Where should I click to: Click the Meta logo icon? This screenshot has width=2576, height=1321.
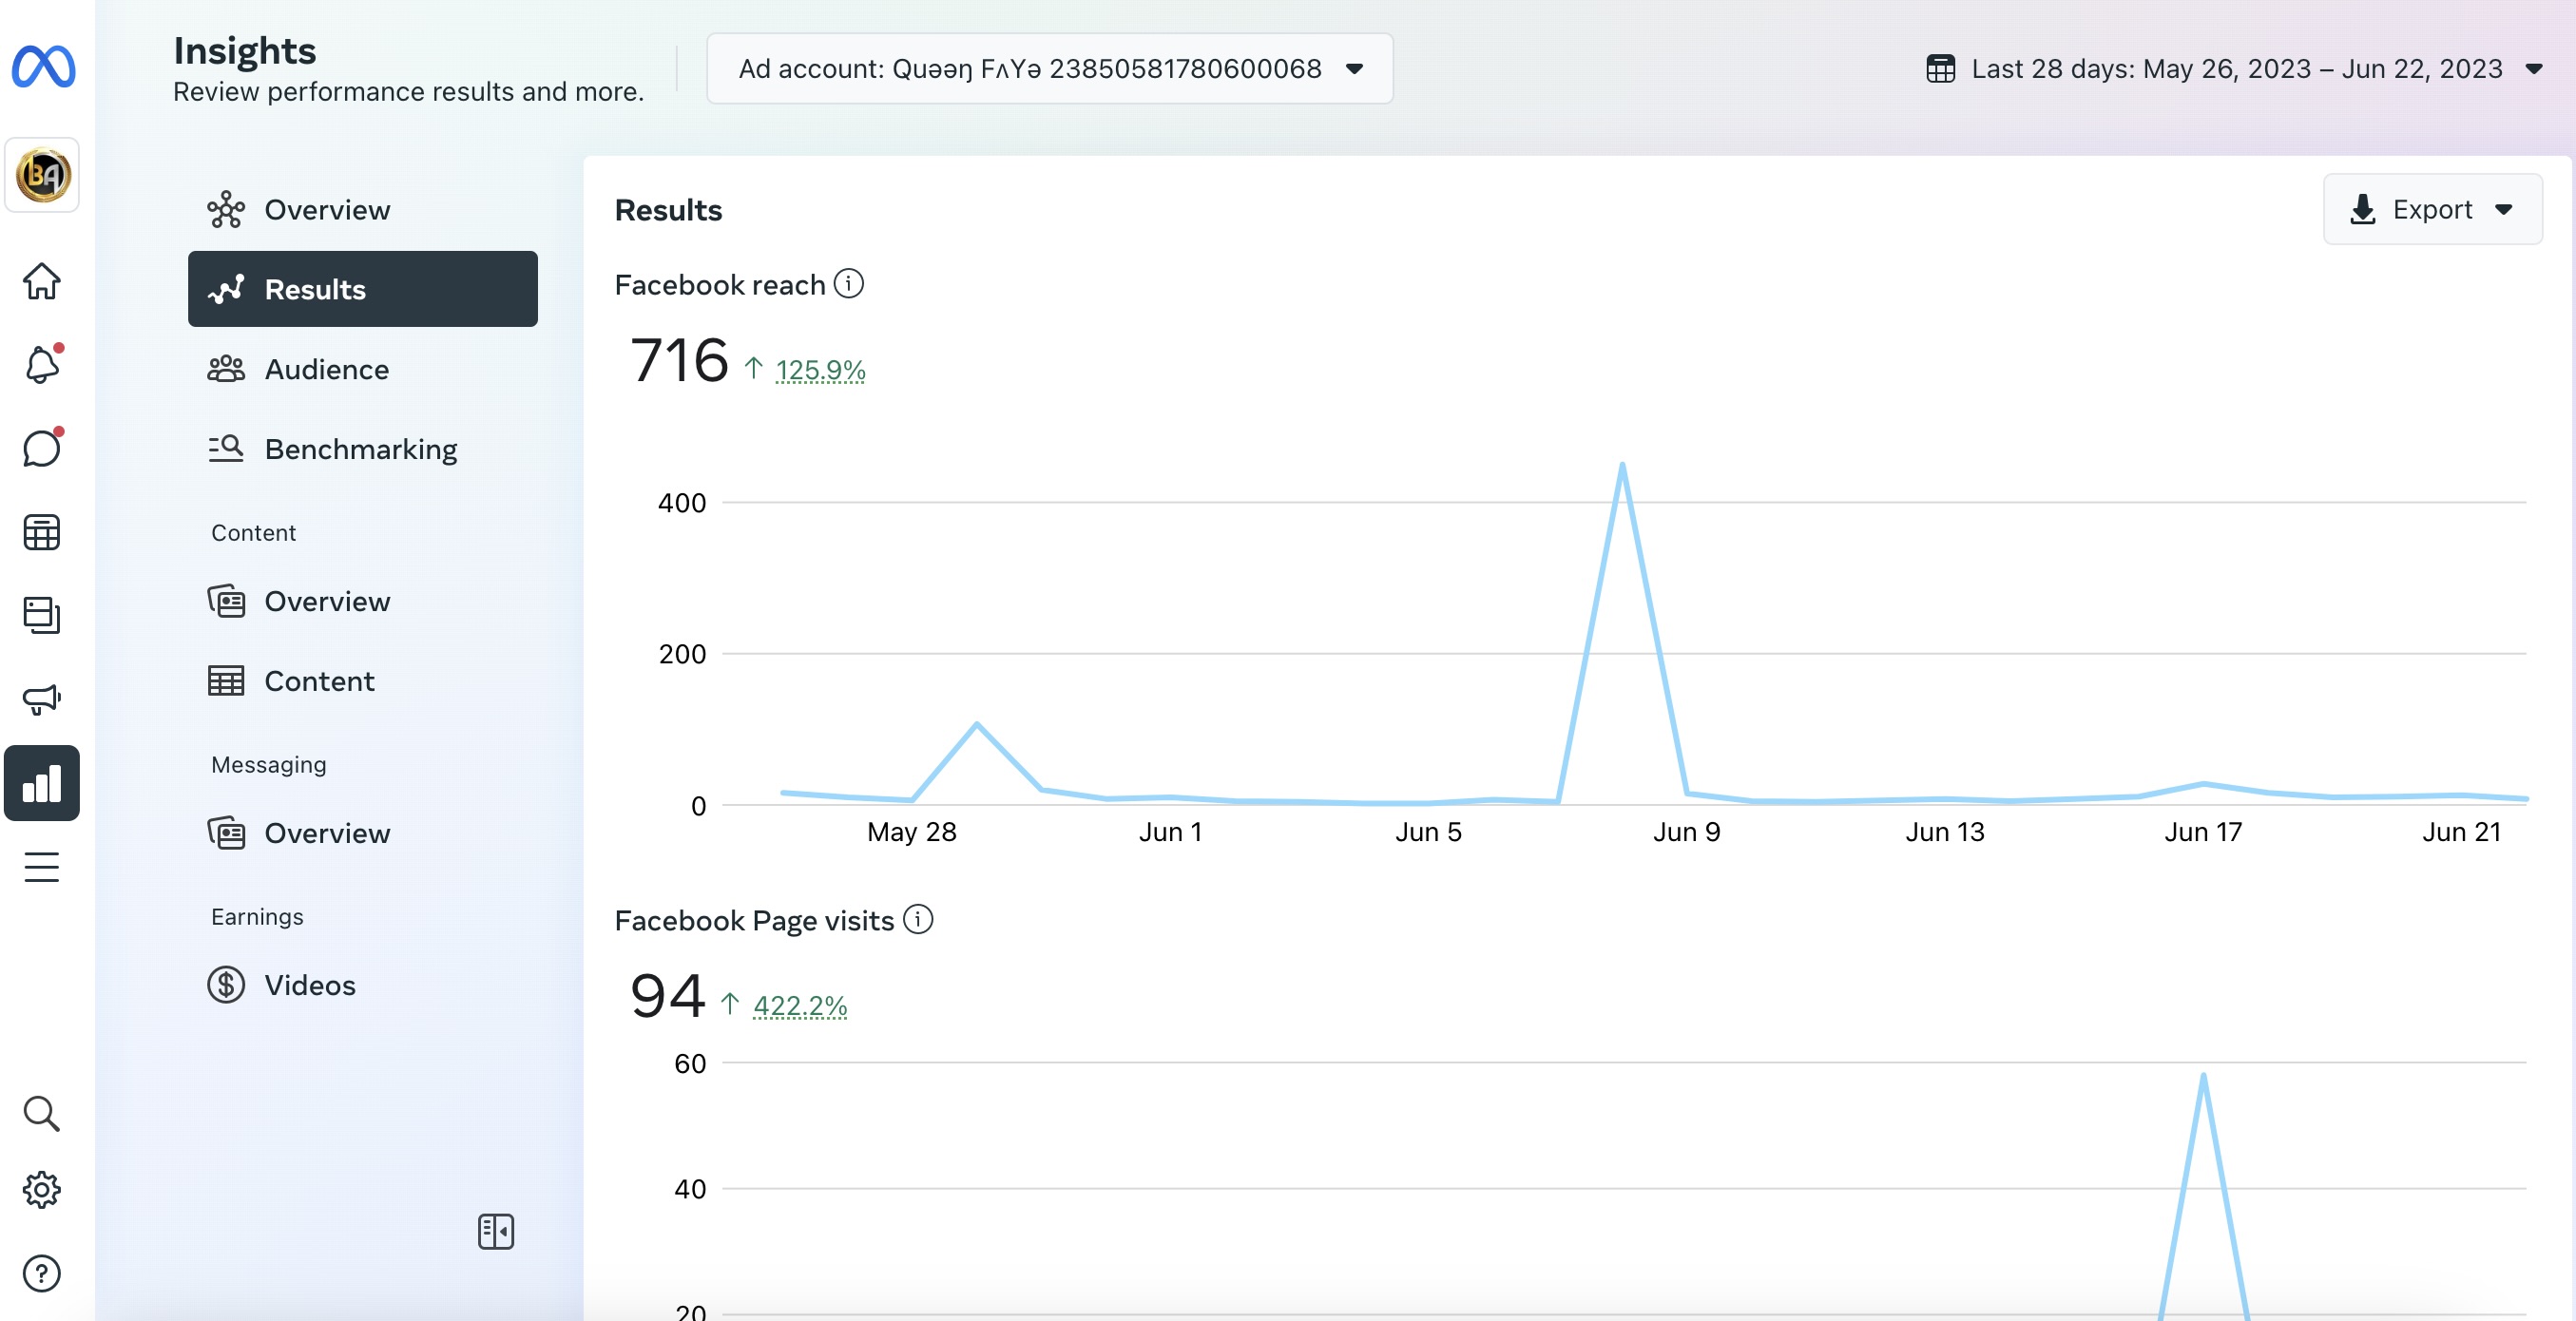(x=43, y=66)
